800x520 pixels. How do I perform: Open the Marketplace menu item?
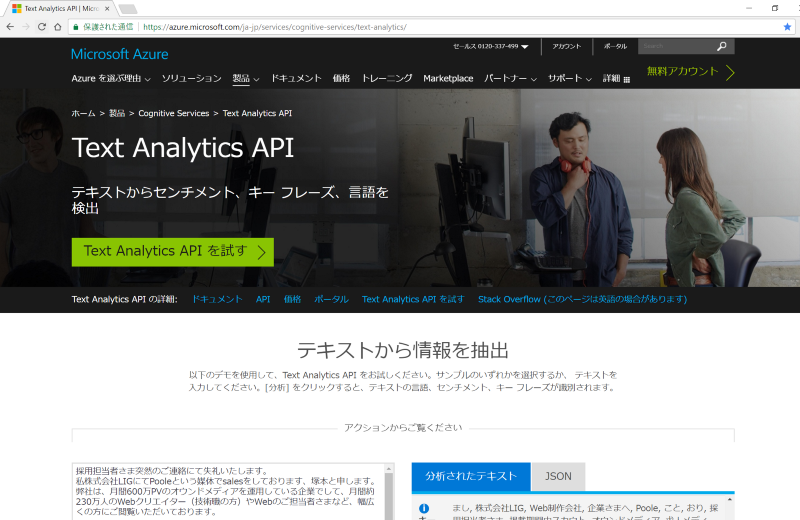[448, 78]
